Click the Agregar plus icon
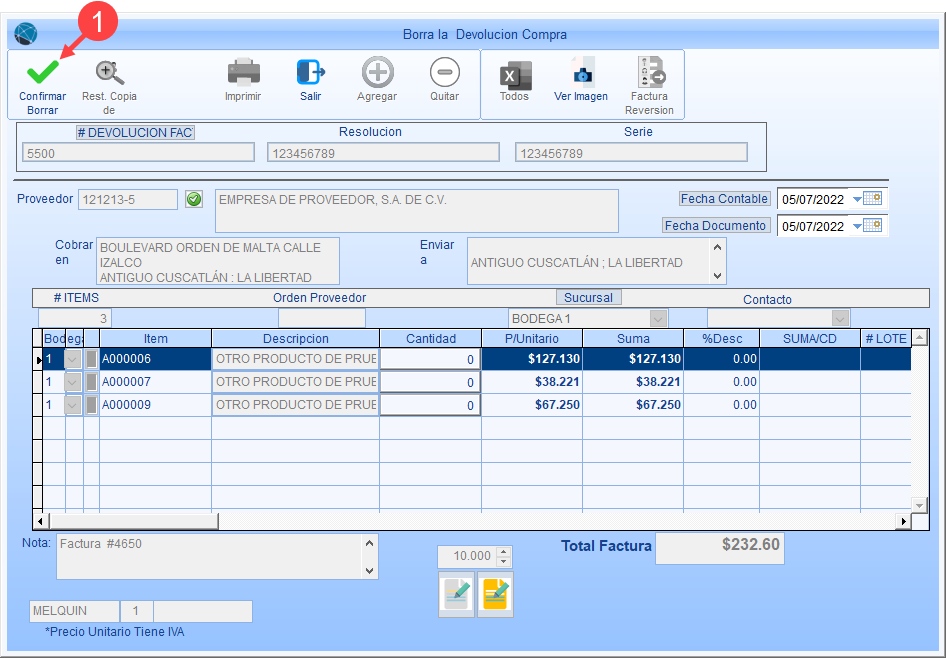Screen dimensions: 946x658 click(378, 72)
